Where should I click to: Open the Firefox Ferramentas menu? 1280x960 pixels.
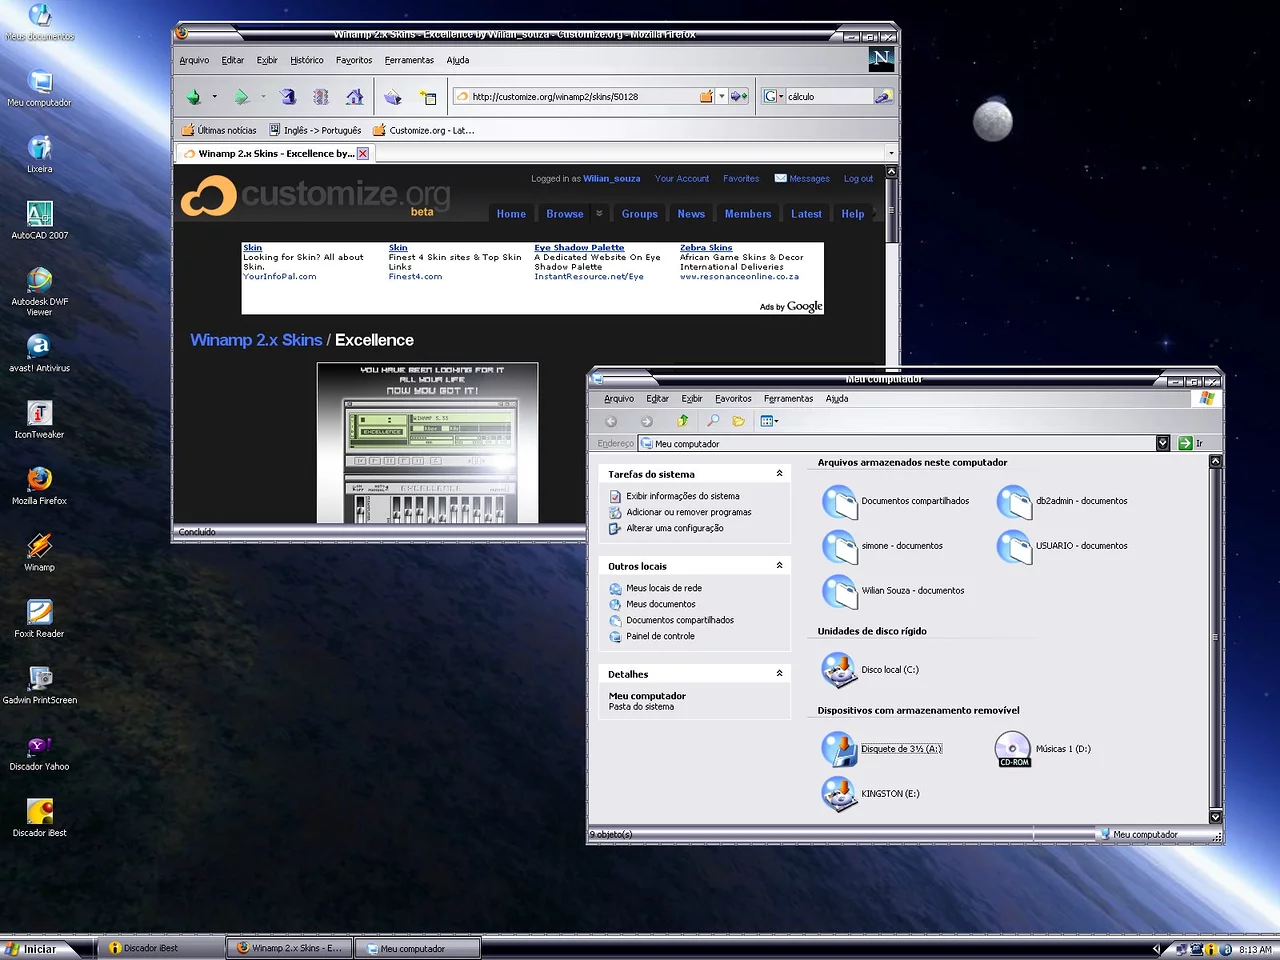(409, 60)
